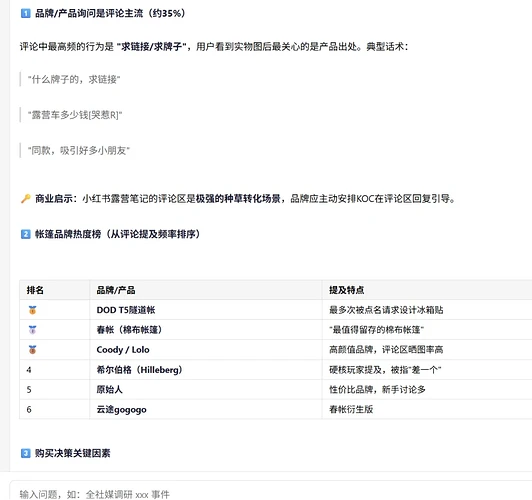Click the silver medal icon in ranking table
The height and width of the screenshot is (500, 532).
[32, 330]
